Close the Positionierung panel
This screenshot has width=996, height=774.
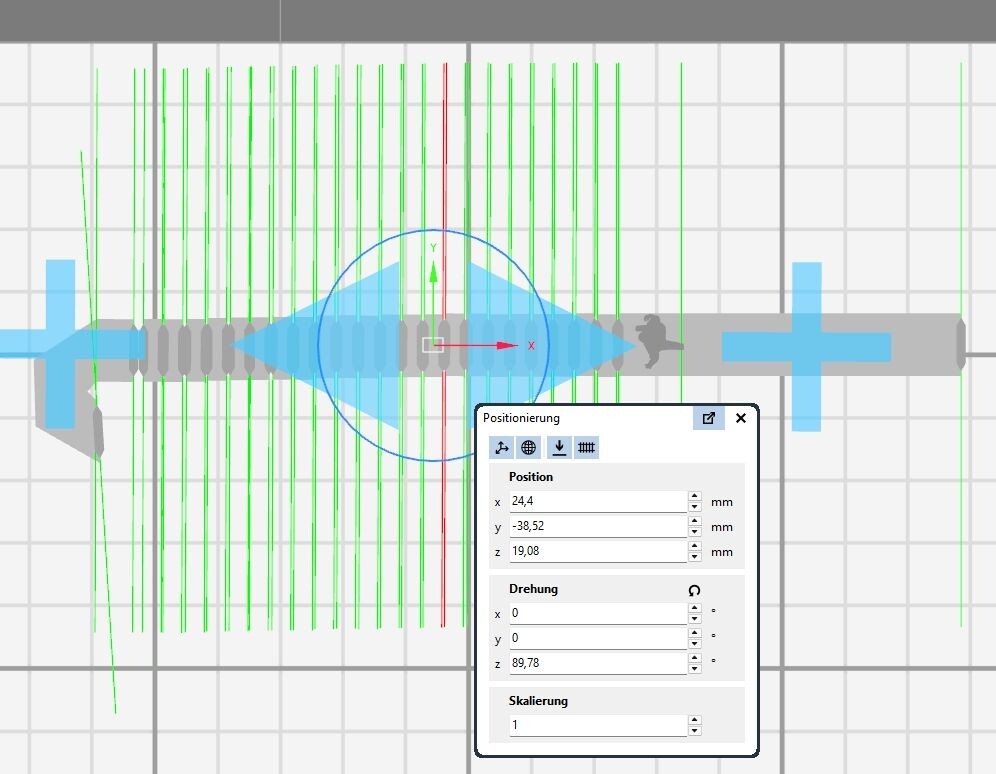click(x=741, y=418)
